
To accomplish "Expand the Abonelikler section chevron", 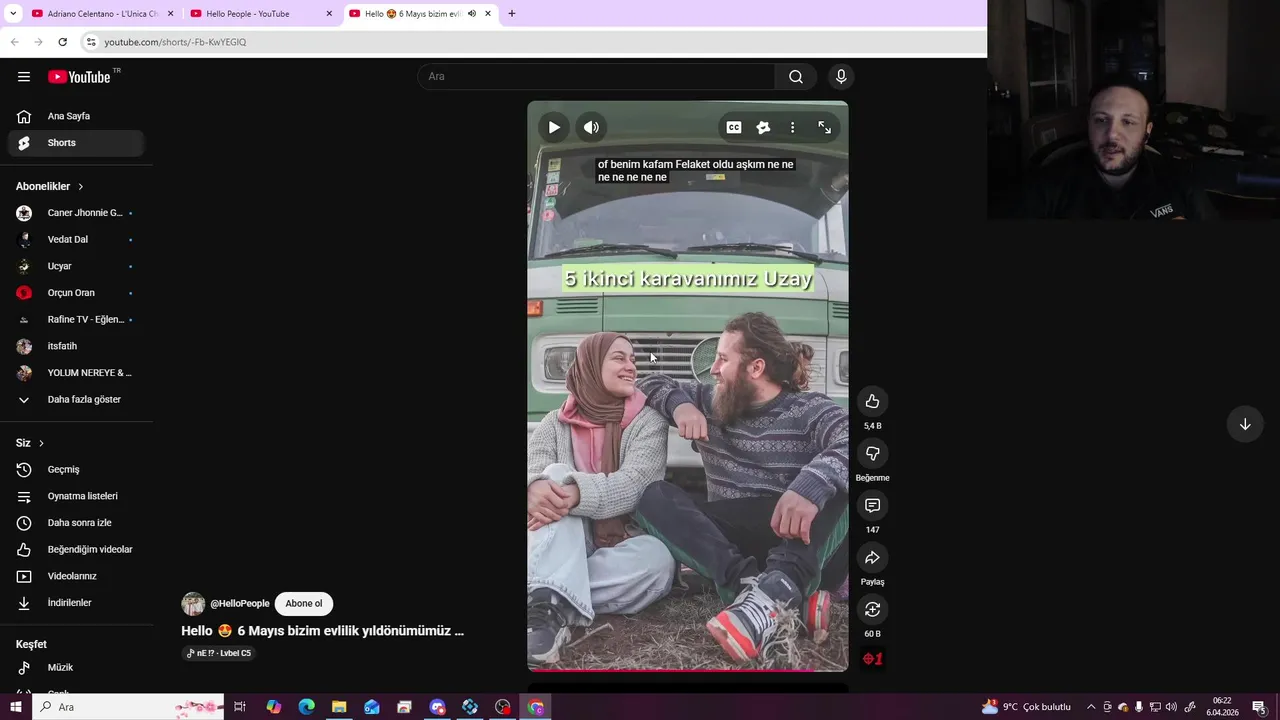I will tap(81, 187).
